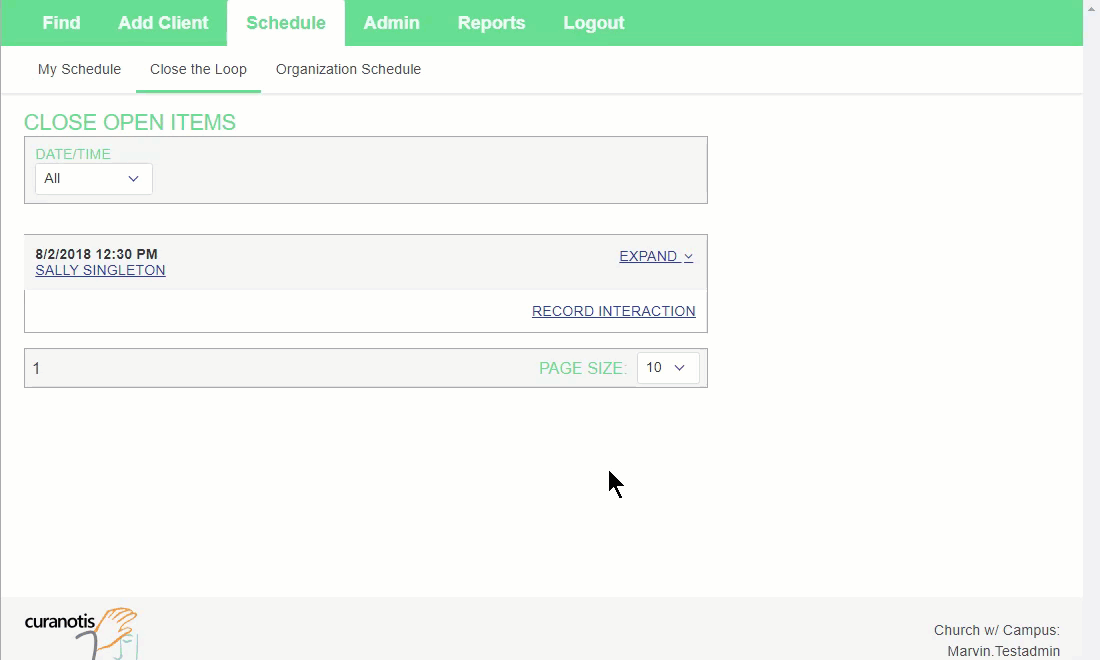Screen dimensions: 1100x660
Task: Select page number 1 in the pager
Action: coord(37,369)
